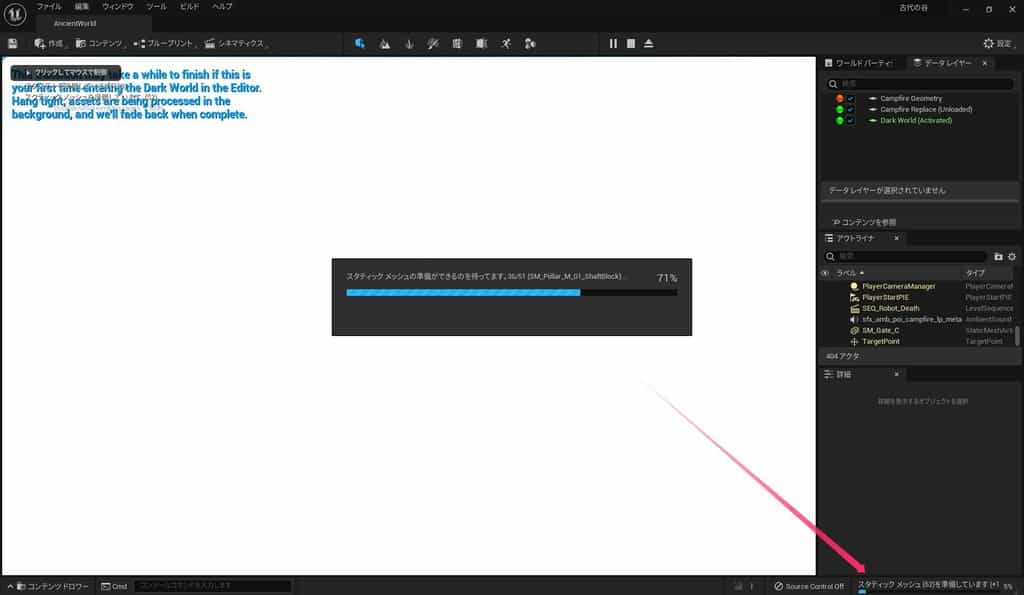Click the Campfire Geometry orange status dot
Viewport: 1024px width, 595px height.
840,99
